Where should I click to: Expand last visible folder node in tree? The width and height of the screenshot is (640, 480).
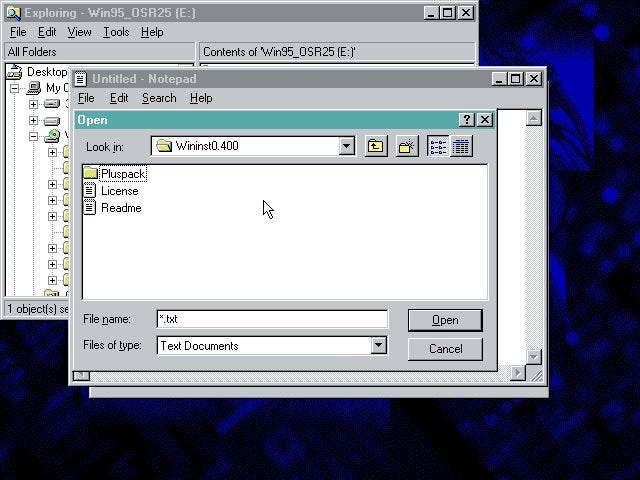pos(52,280)
